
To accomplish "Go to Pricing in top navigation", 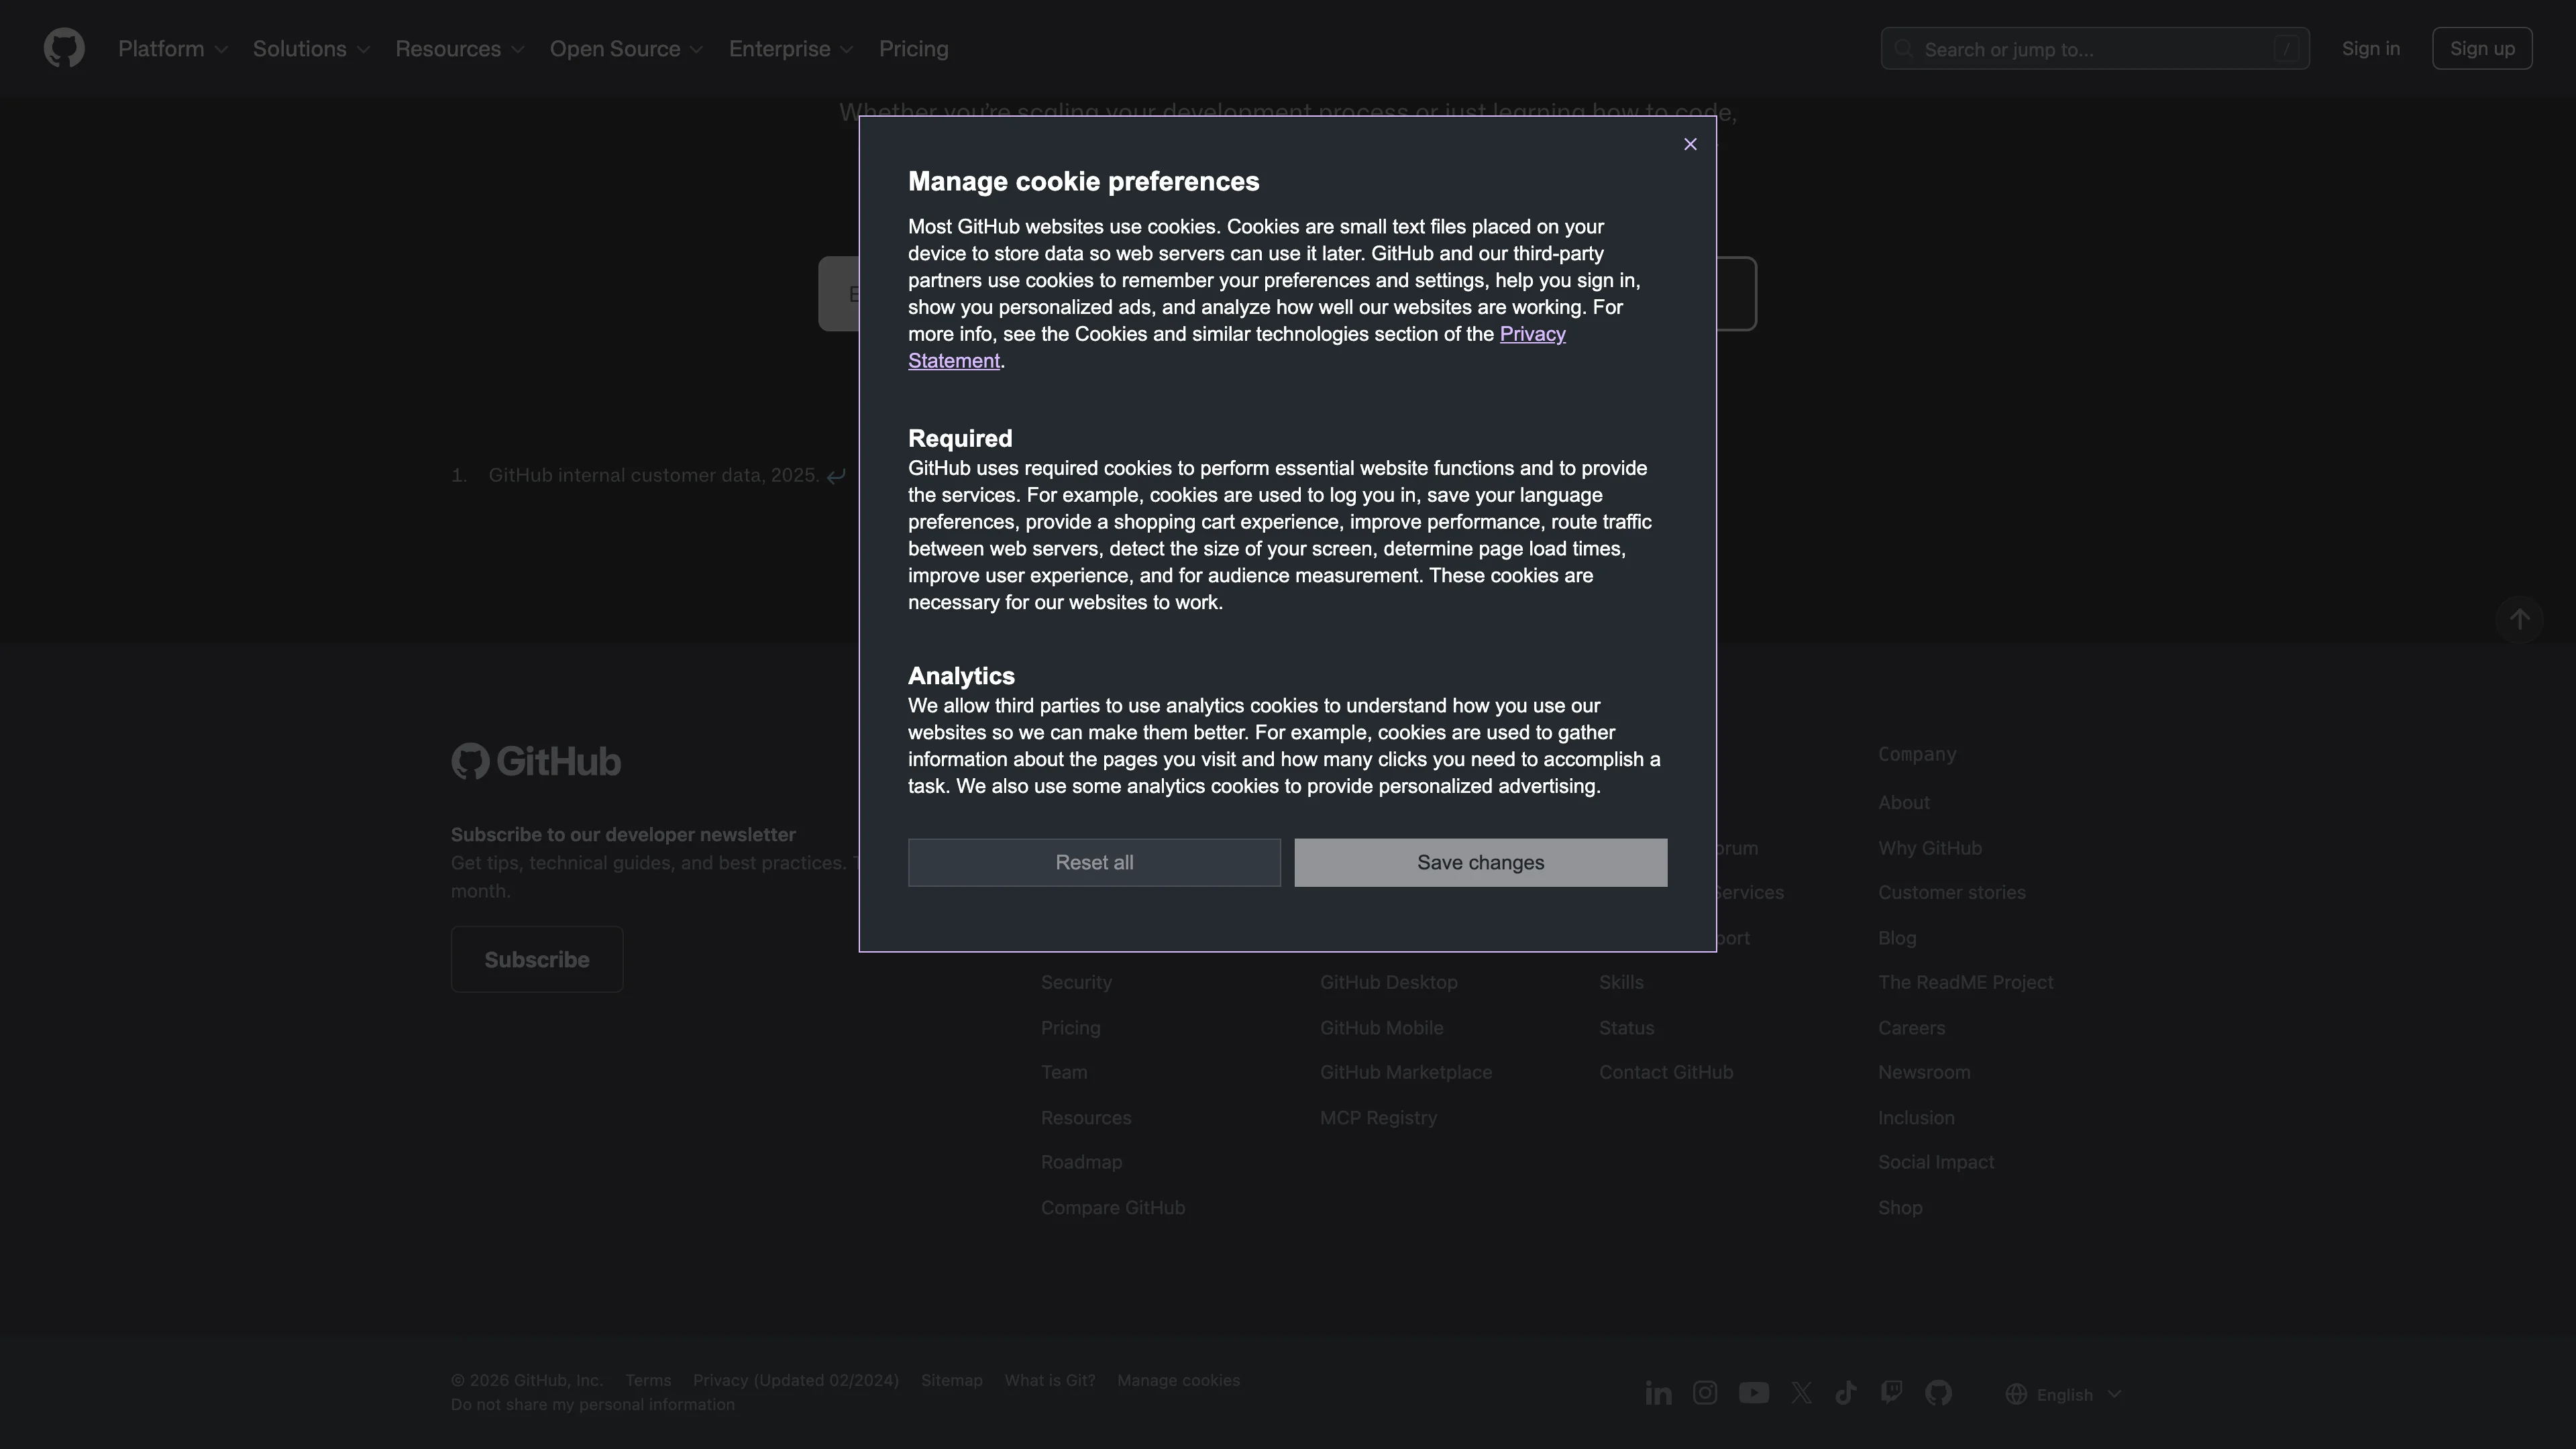I will click(913, 49).
